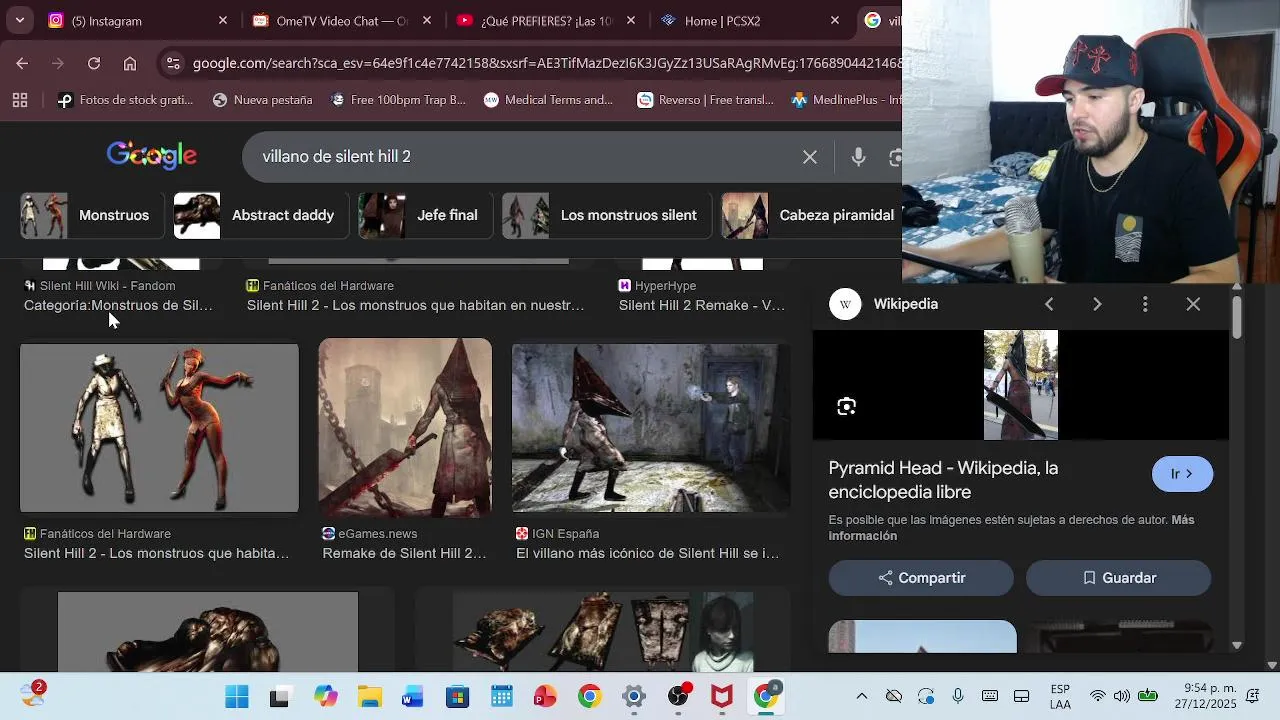Open Microsoft Store from taskbar
The height and width of the screenshot is (720, 1280).
(x=457, y=697)
